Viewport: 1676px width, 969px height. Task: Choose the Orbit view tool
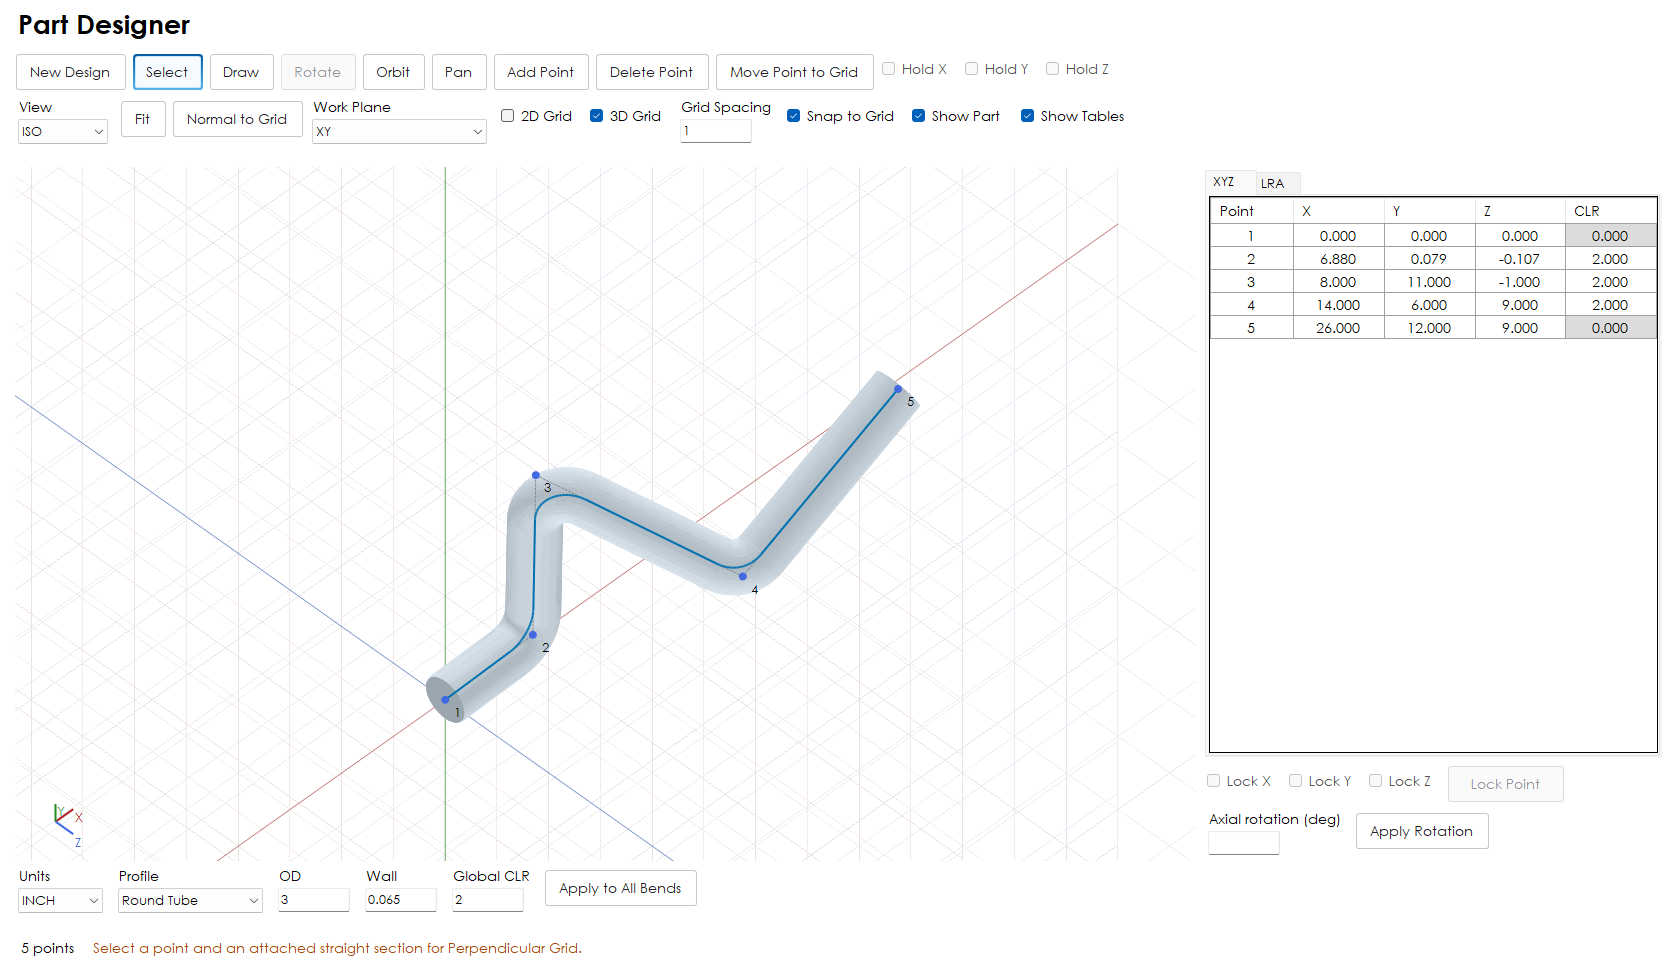[393, 72]
